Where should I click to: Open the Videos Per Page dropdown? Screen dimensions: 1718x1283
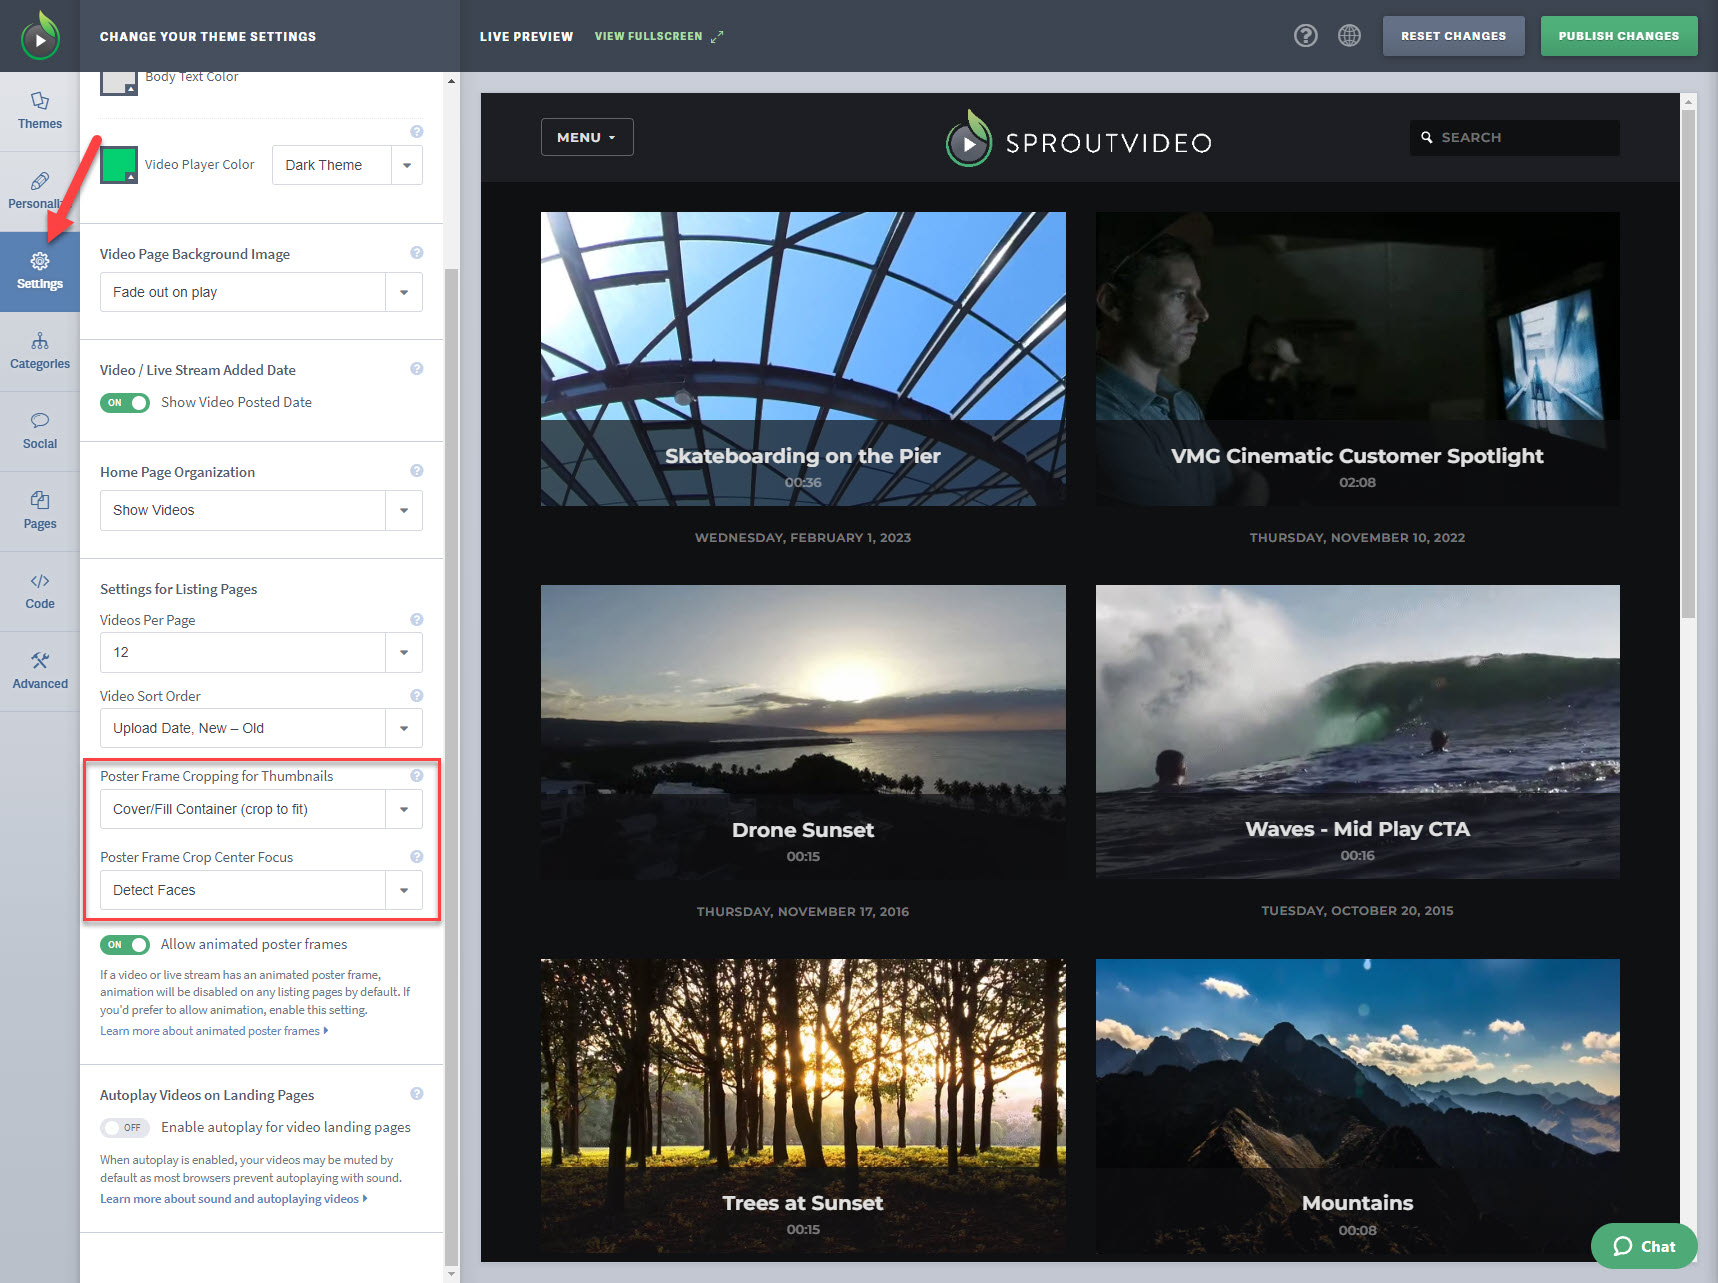click(261, 652)
